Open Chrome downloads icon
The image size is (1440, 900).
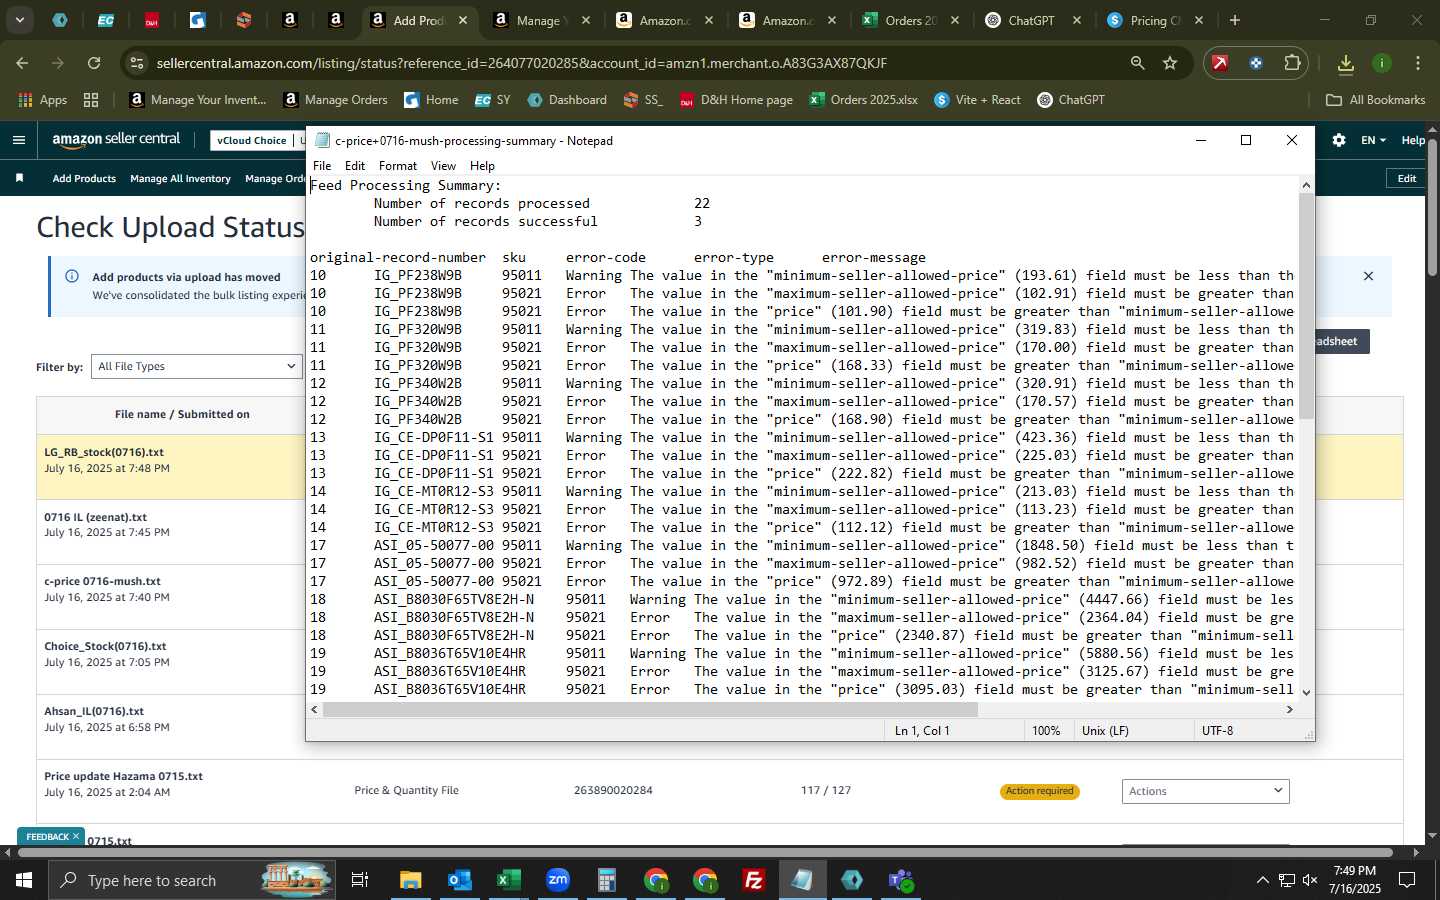(1346, 63)
